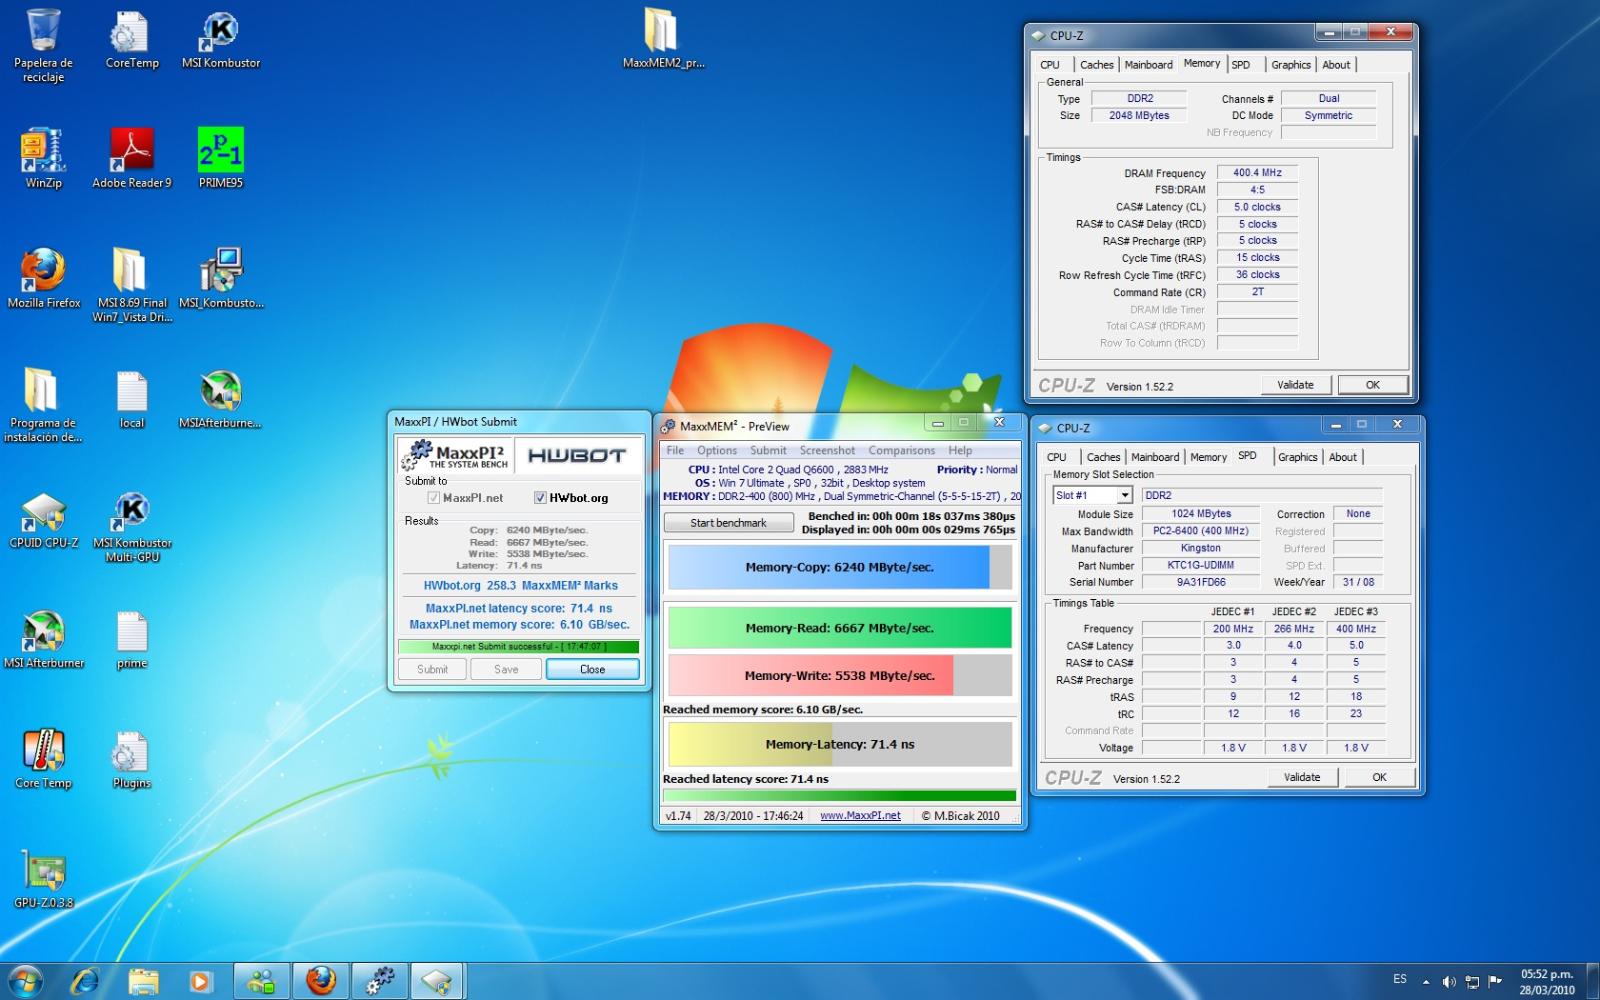Screen dimensions: 1600x1000
Task: Open the MaxxMEM2_pr... folder on the desktop
Action: pyautogui.click(x=663, y=38)
